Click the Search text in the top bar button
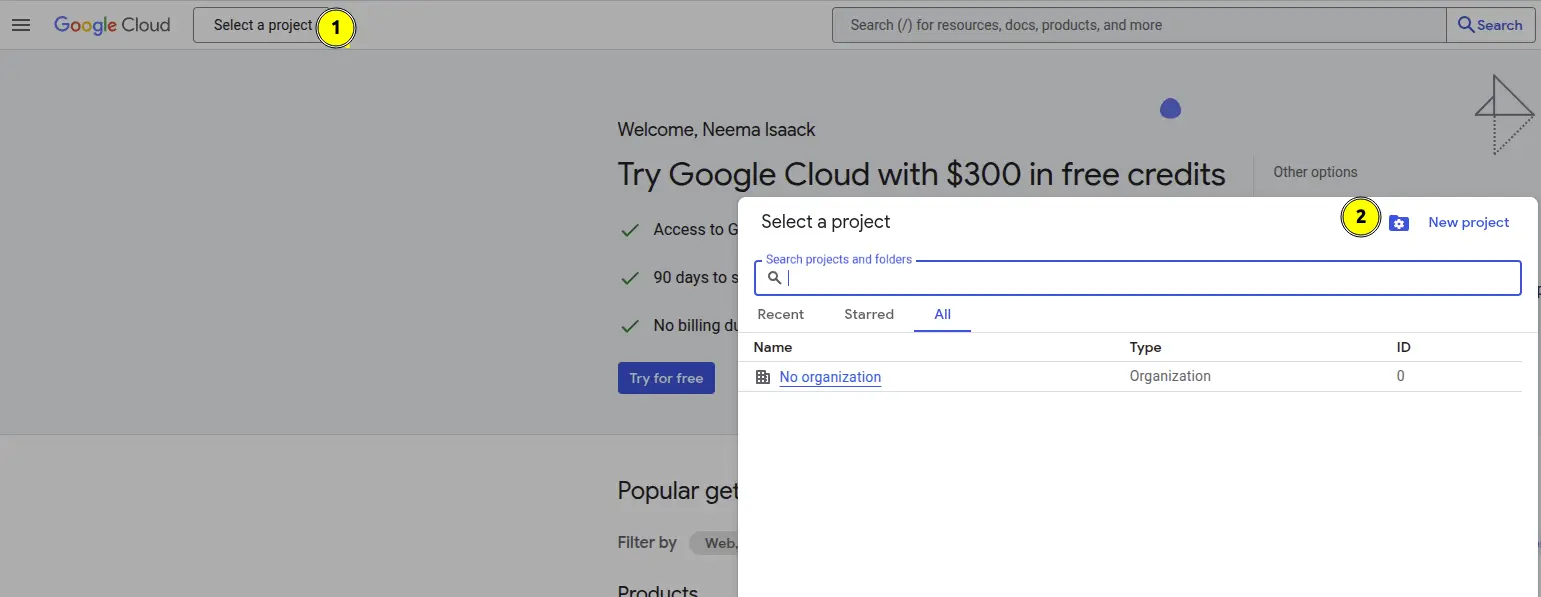 1499,25
